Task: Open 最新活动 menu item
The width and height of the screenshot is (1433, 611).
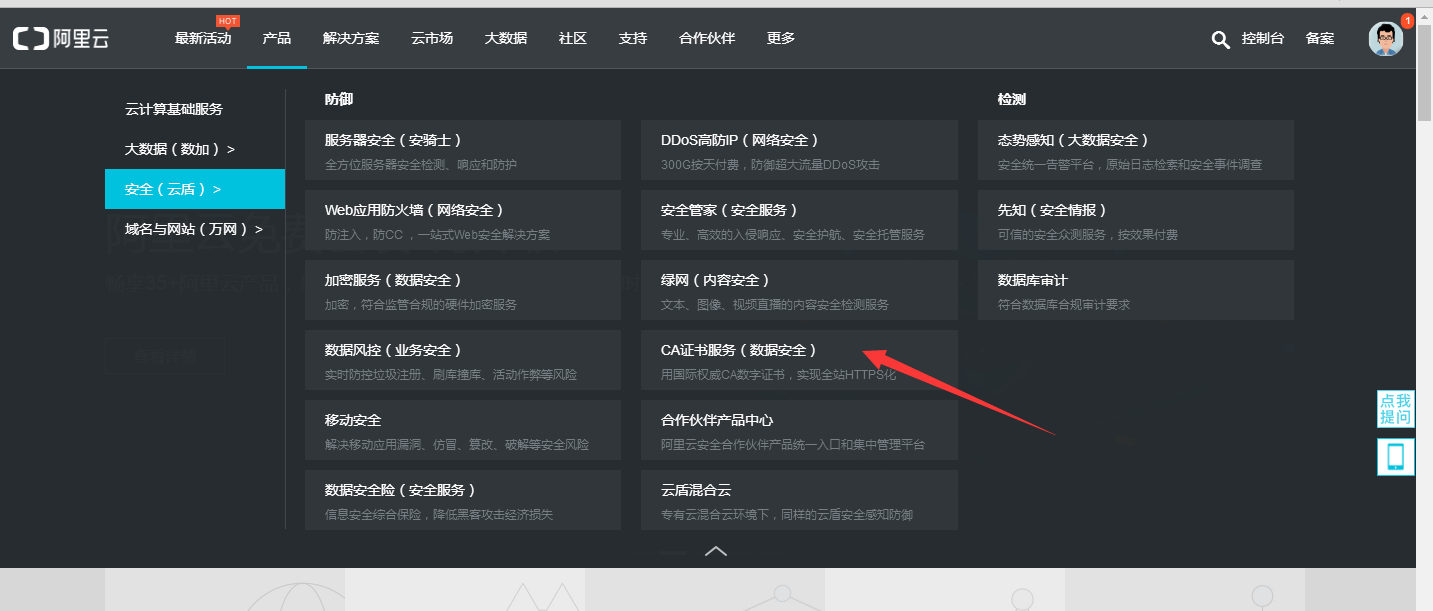Action: point(203,38)
